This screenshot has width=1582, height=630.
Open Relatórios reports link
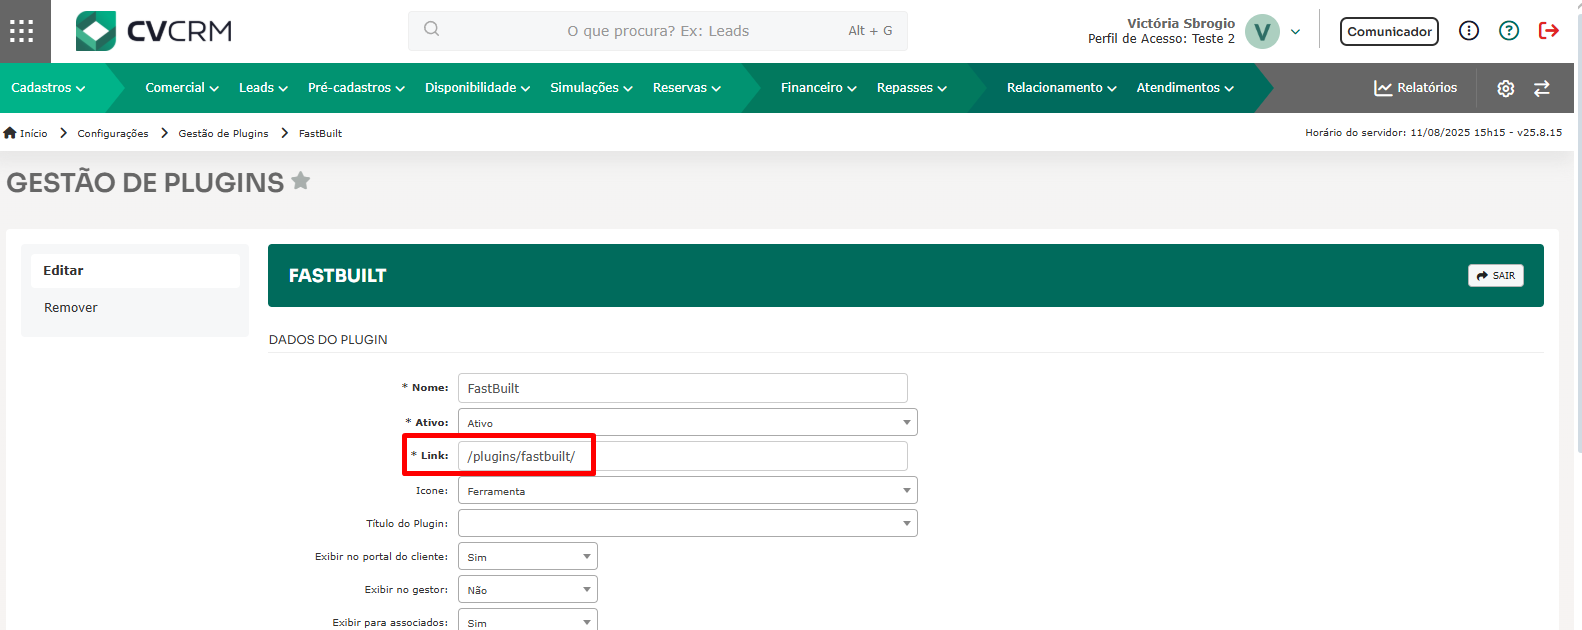1416,88
